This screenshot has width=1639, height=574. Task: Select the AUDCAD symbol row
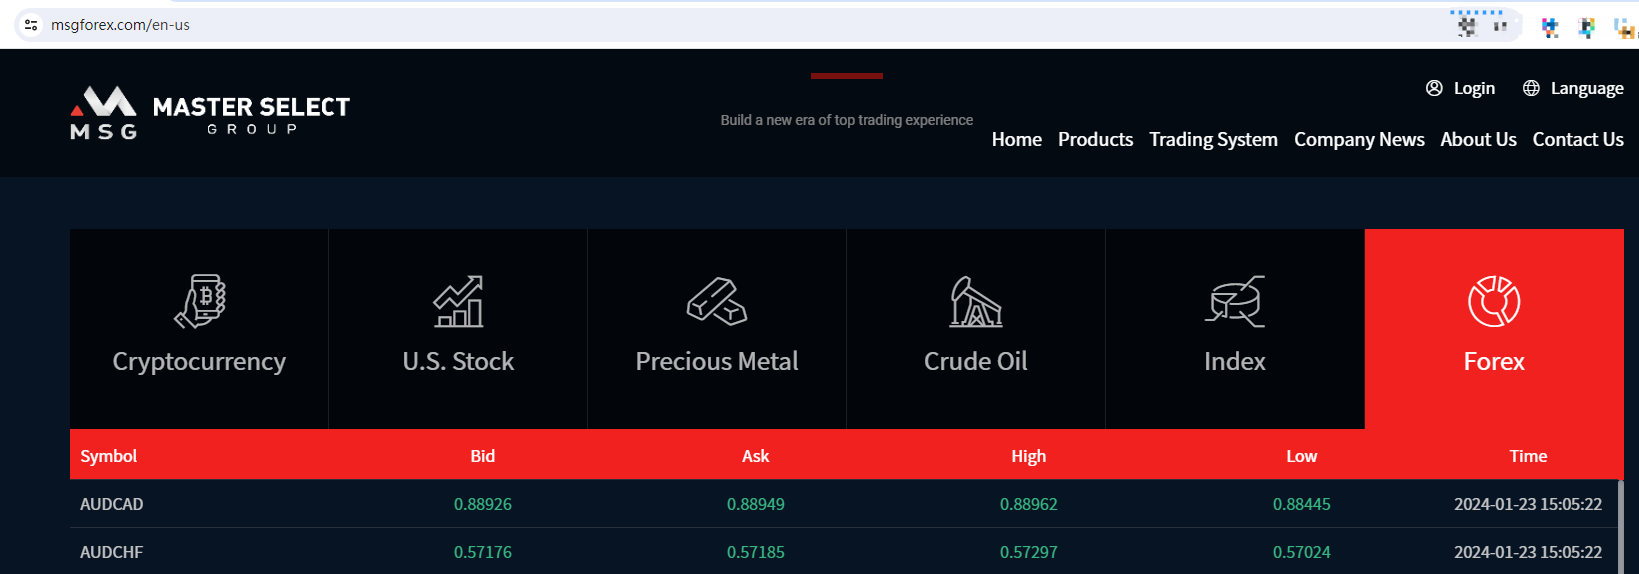pos(112,504)
